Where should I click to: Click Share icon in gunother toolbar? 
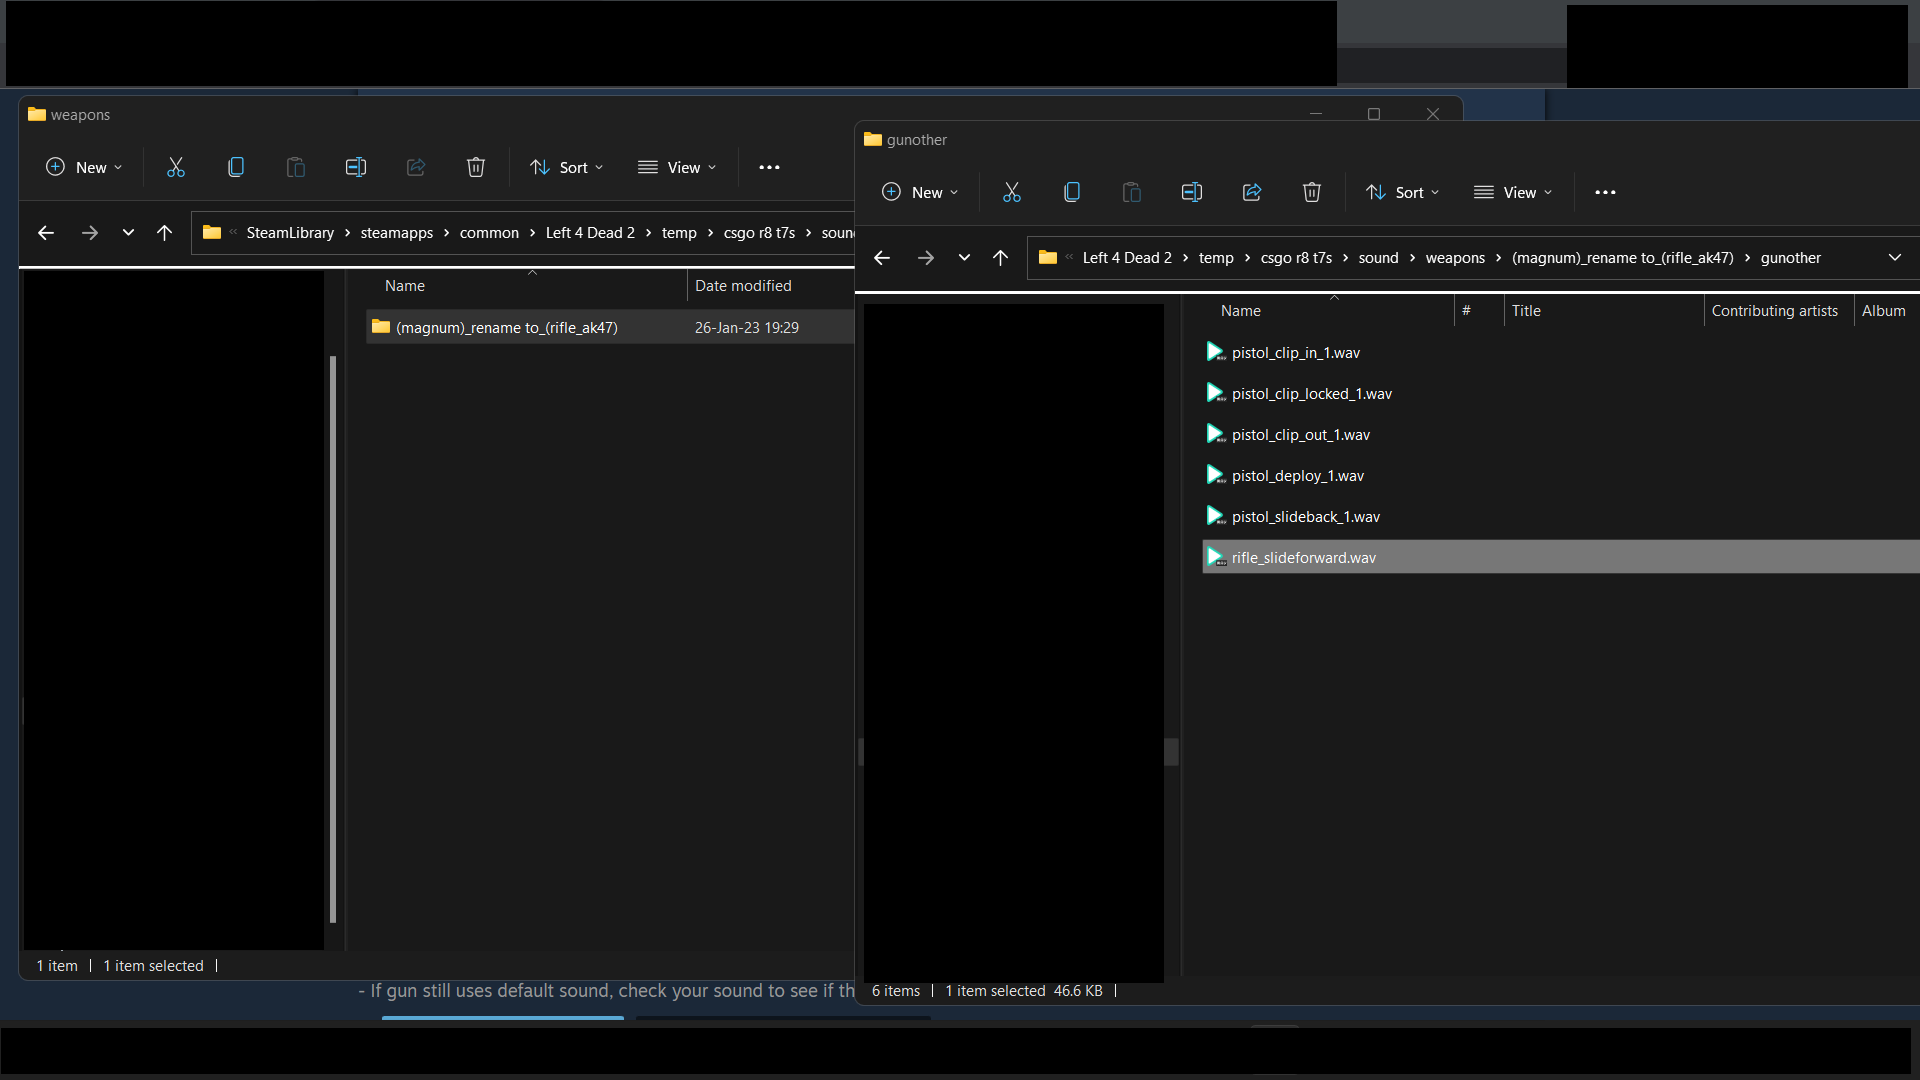(x=1251, y=192)
